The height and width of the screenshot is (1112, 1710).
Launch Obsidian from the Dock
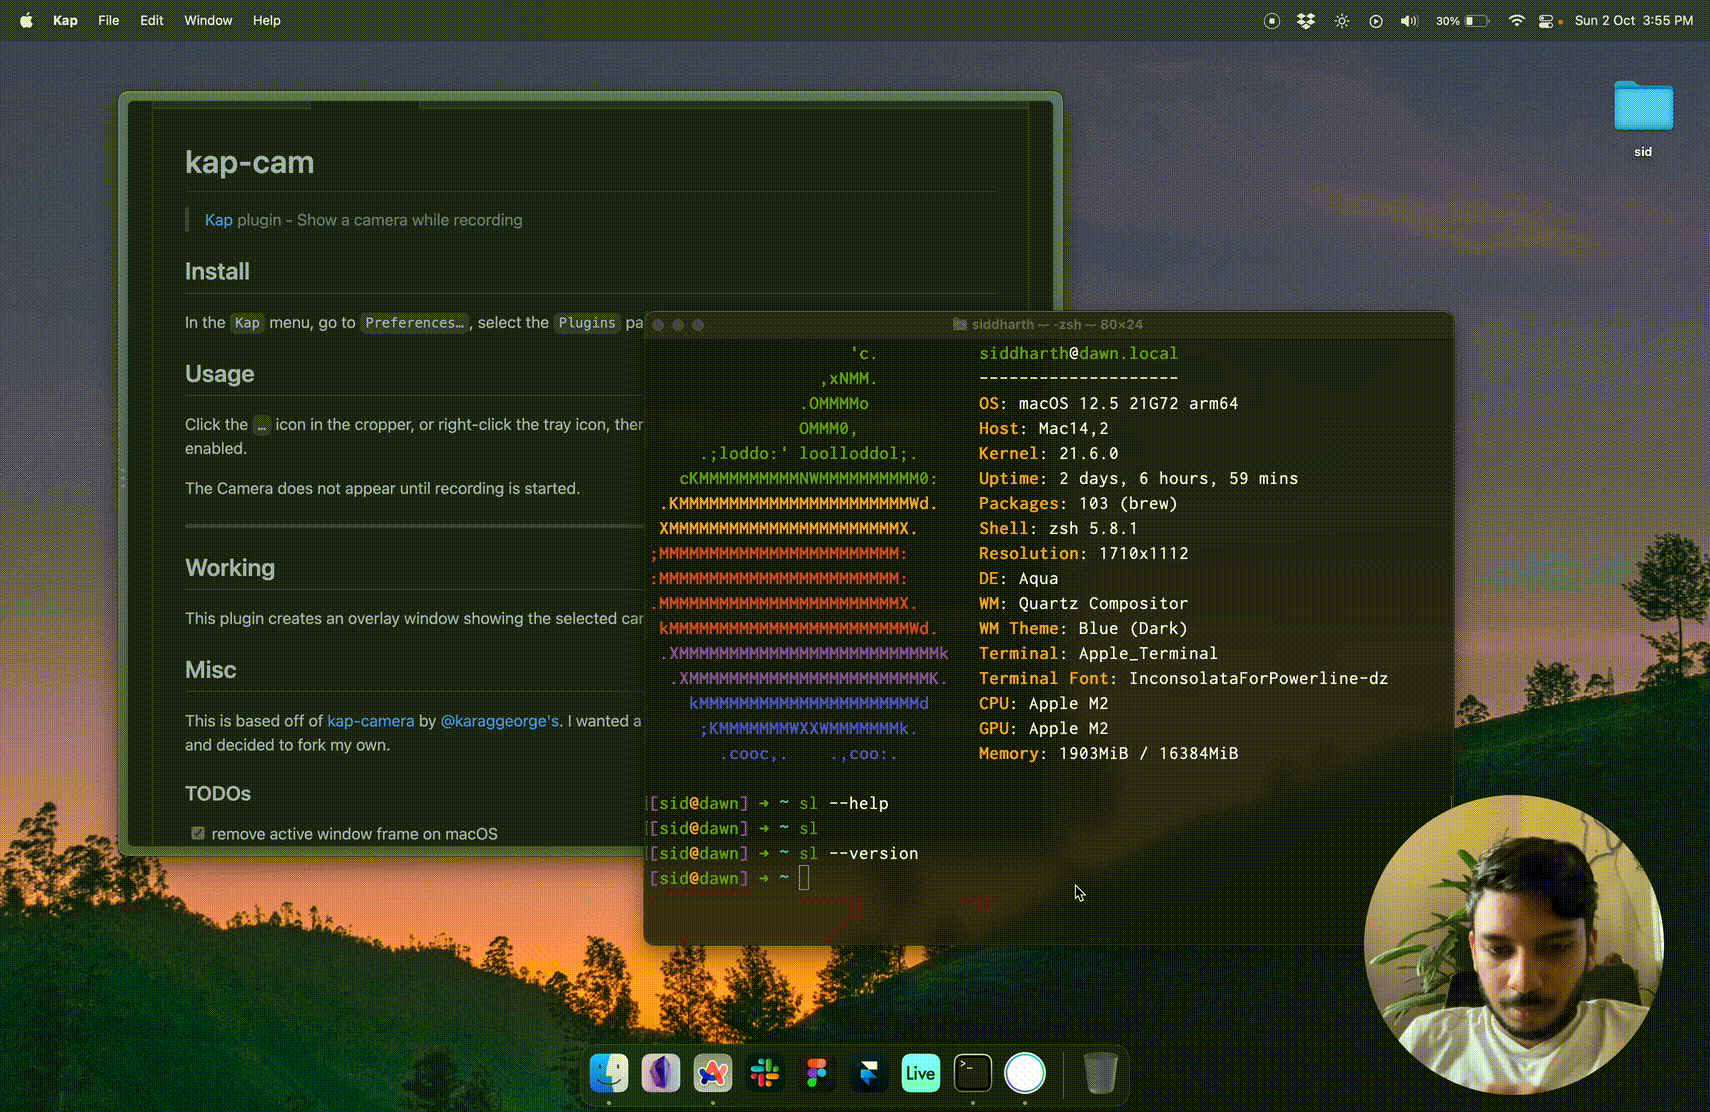point(661,1073)
